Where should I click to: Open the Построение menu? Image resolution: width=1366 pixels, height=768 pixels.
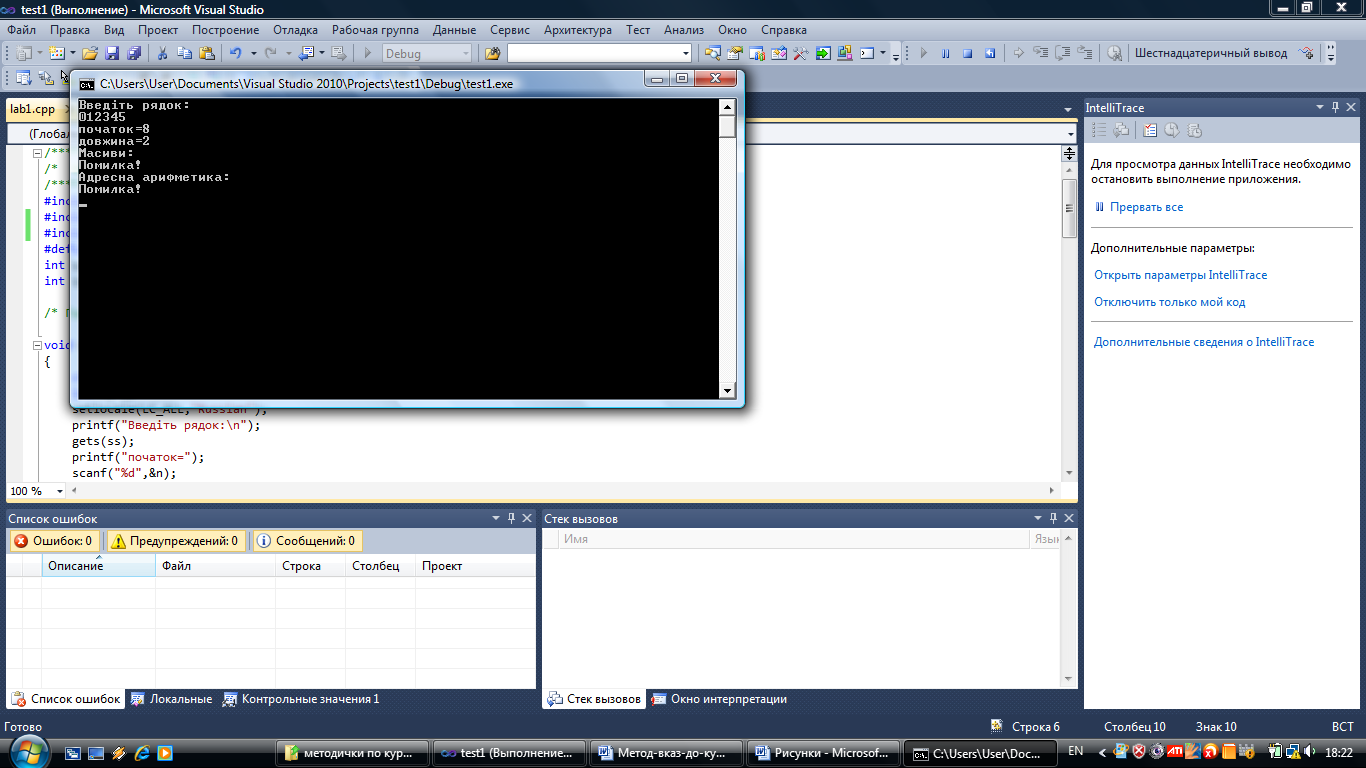(x=225, y=30)
